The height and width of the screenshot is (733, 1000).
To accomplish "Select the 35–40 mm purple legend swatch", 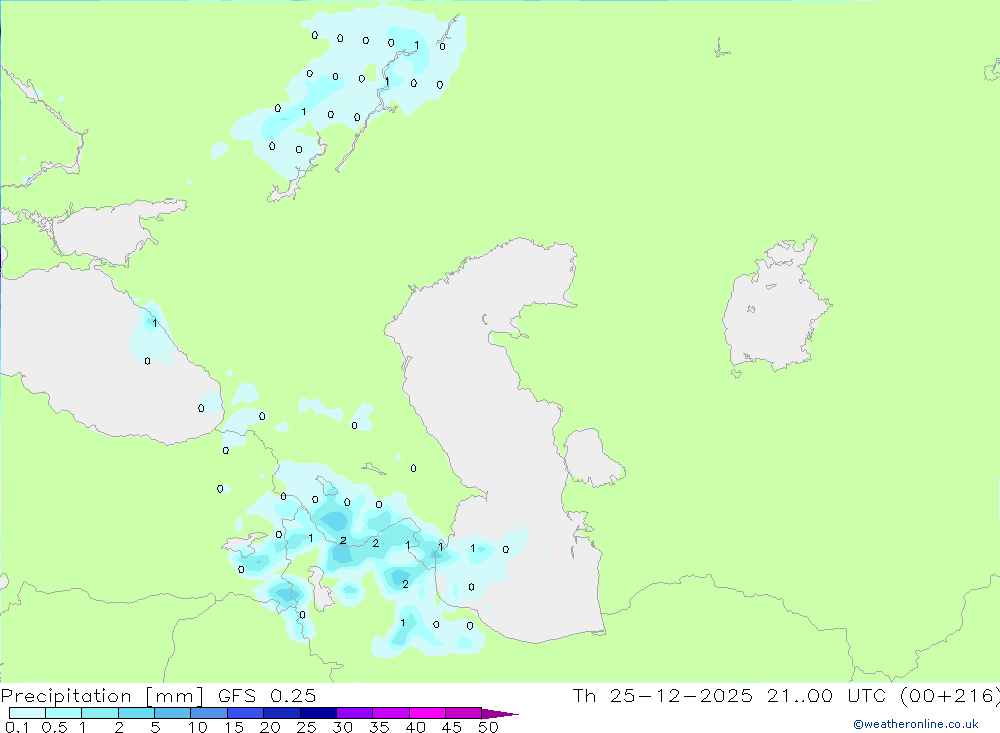I will tap(391, 713).
